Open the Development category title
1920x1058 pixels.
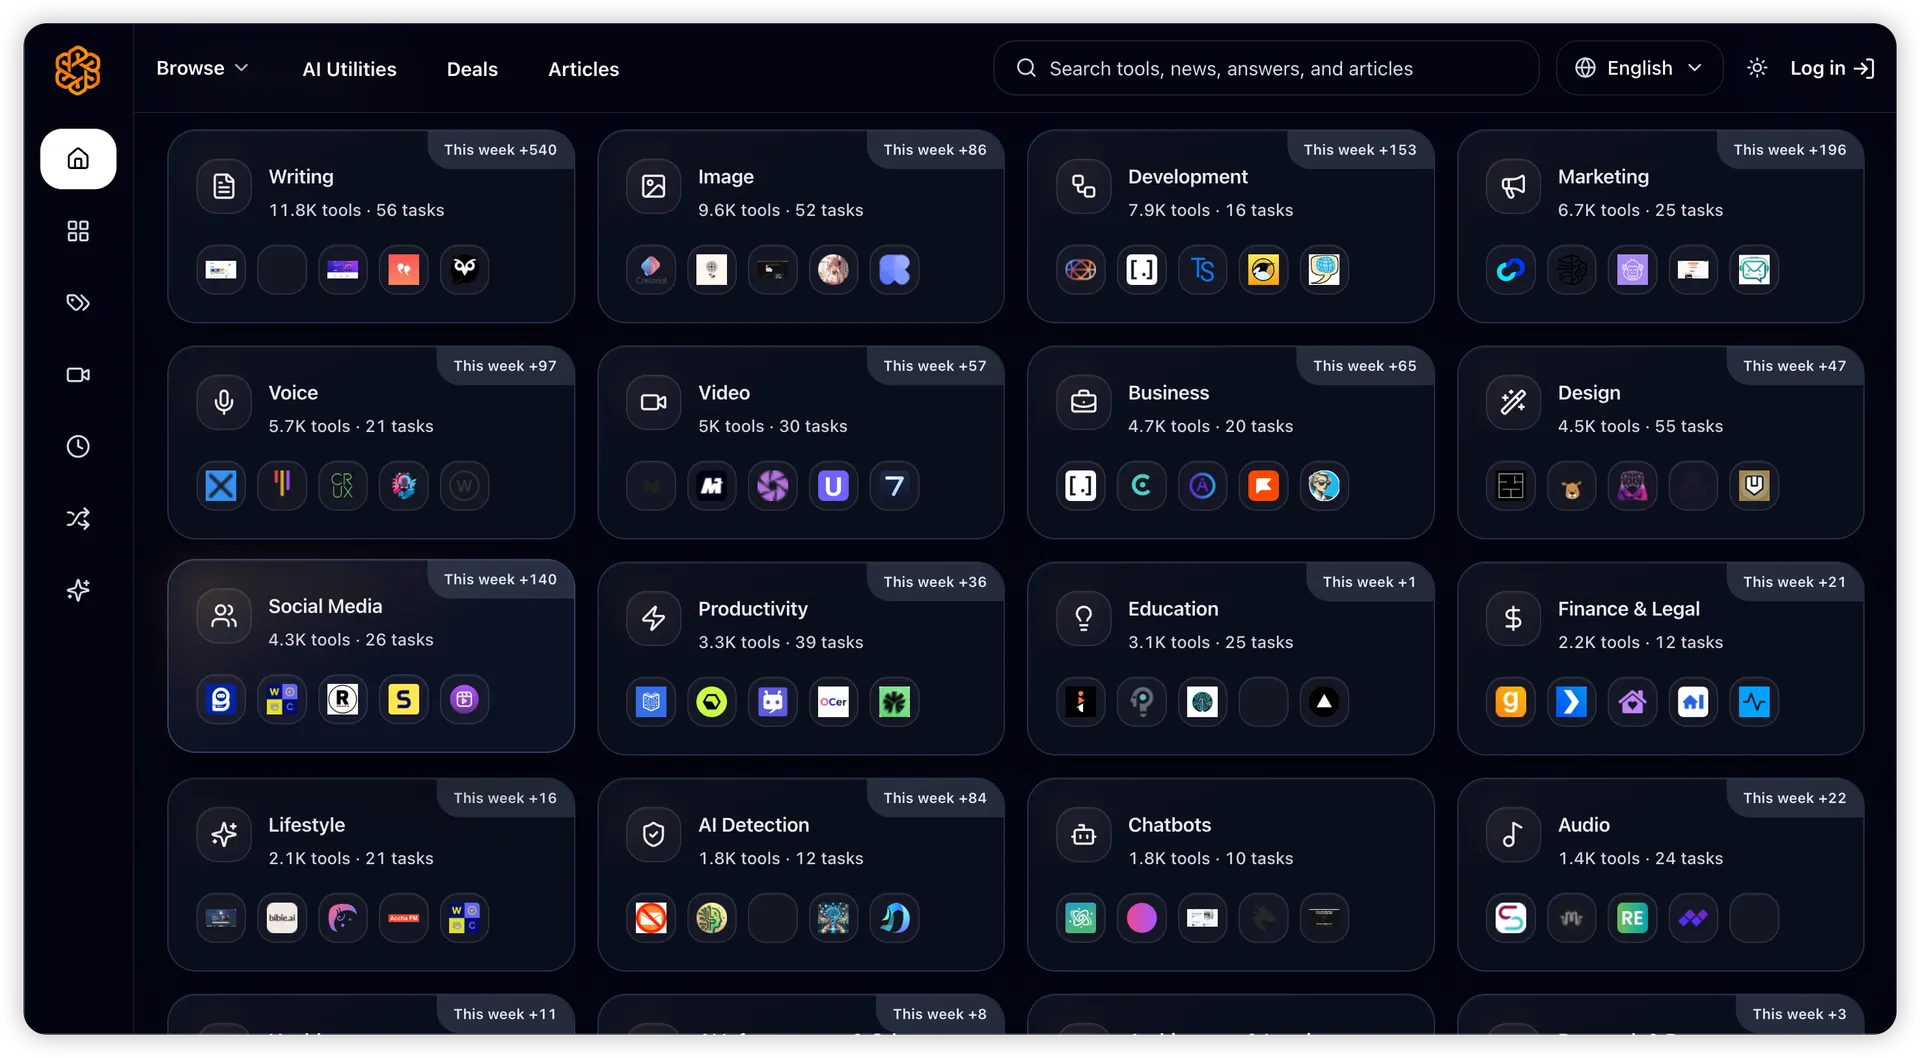[1188, 177]
